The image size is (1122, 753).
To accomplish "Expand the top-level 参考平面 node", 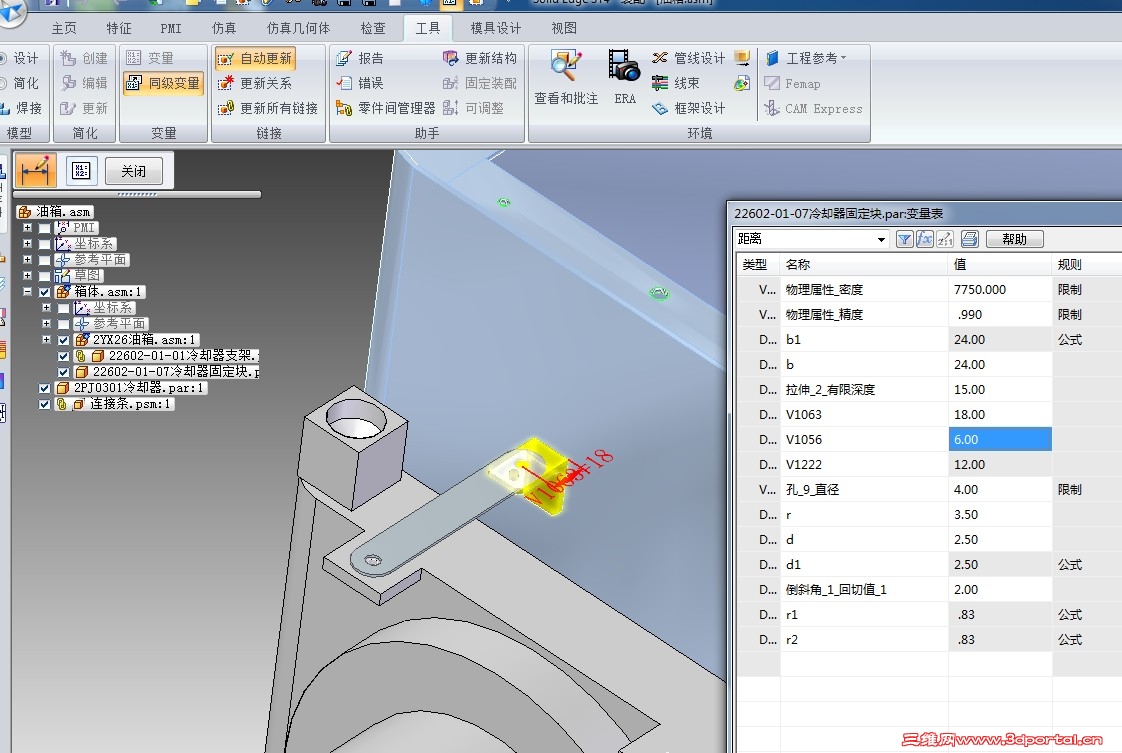I will coord(27,260).
